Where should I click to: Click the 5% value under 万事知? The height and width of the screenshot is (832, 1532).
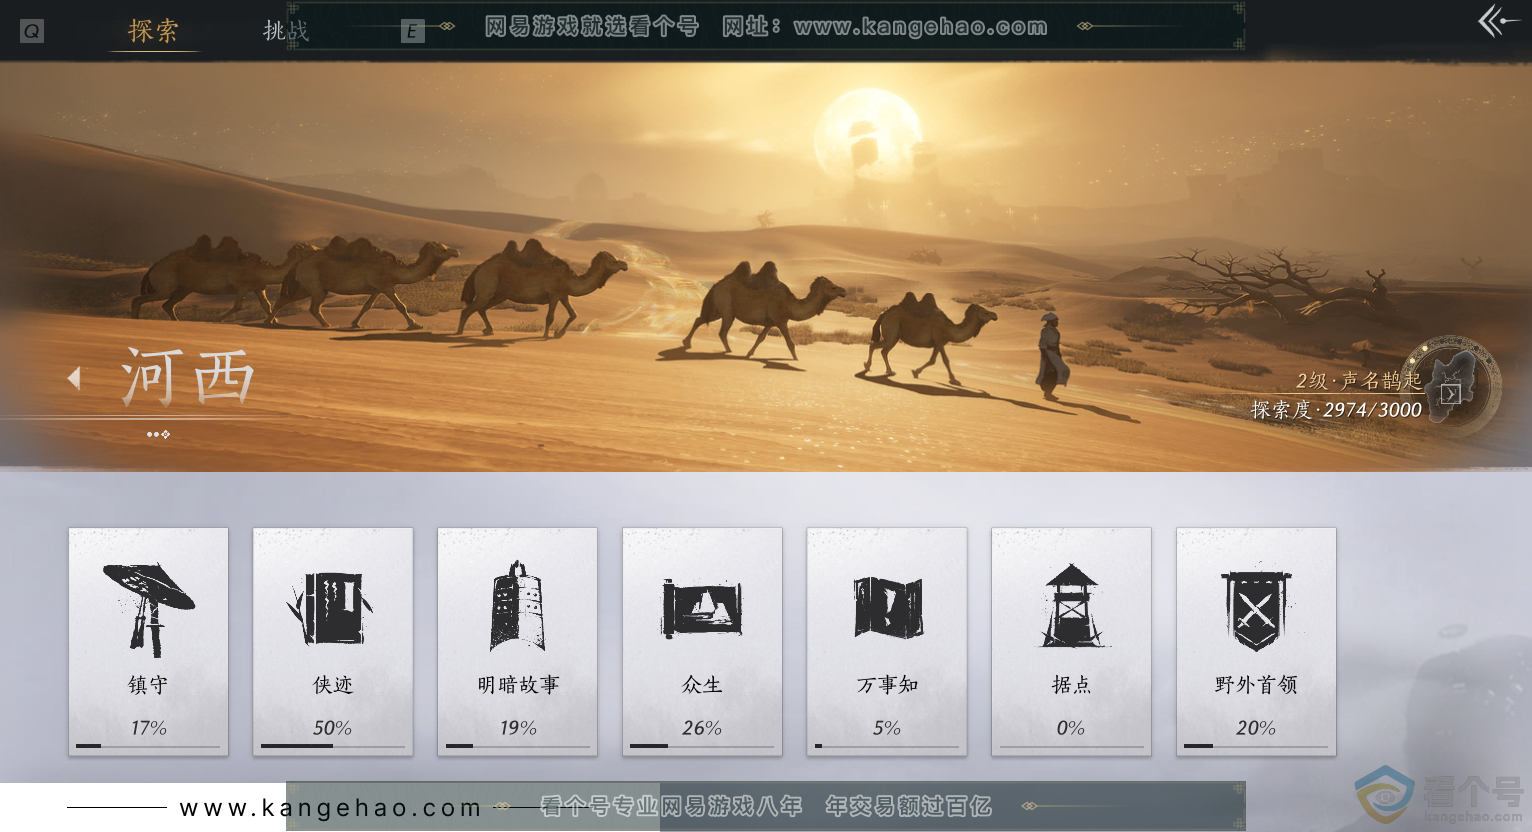(x=887, y=728)
